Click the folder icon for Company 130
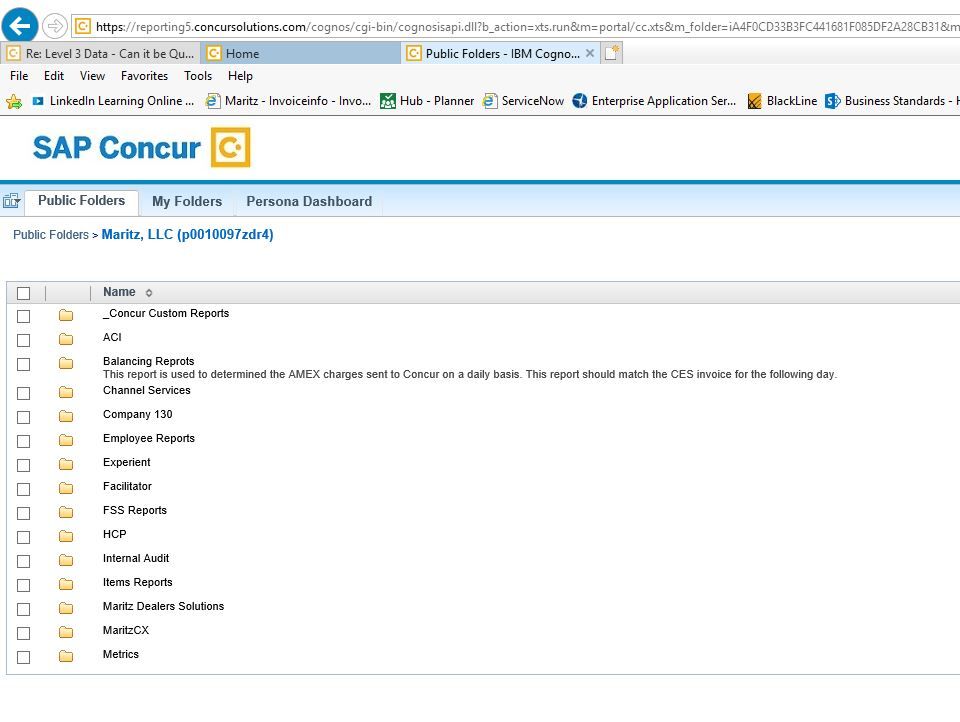 (66, 416)
